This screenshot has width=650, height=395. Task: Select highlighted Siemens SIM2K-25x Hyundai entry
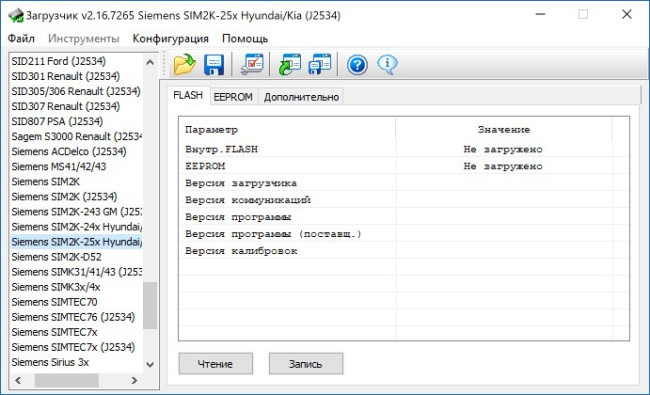coord(76,242)
